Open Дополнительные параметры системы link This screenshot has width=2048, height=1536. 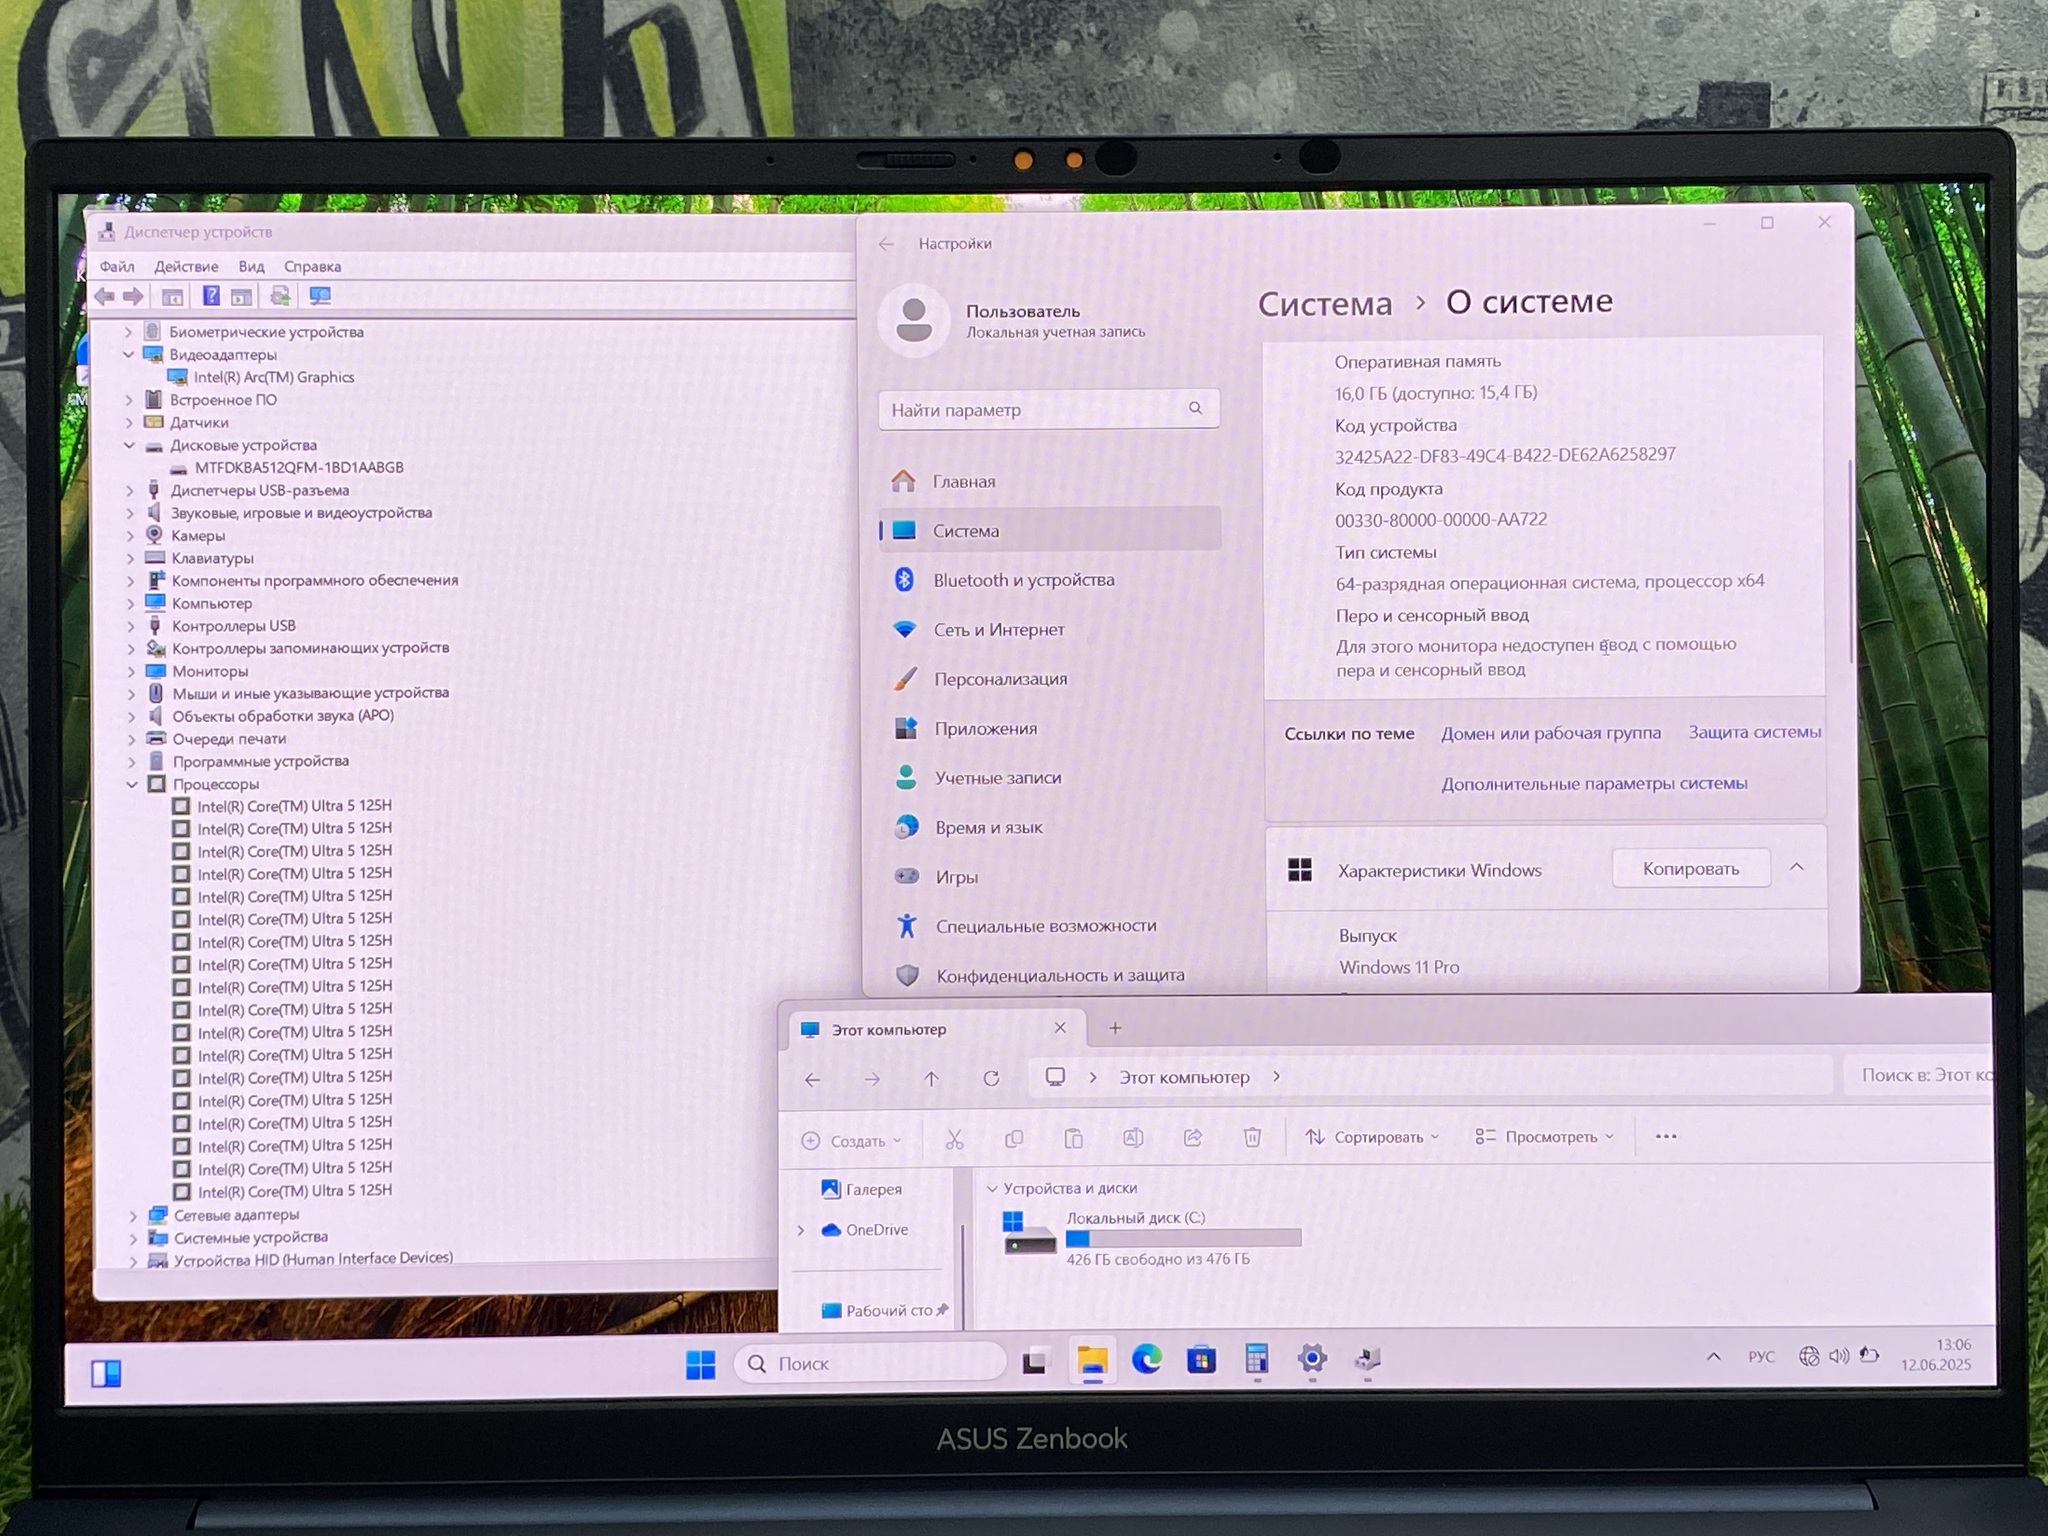point(1594,784)
